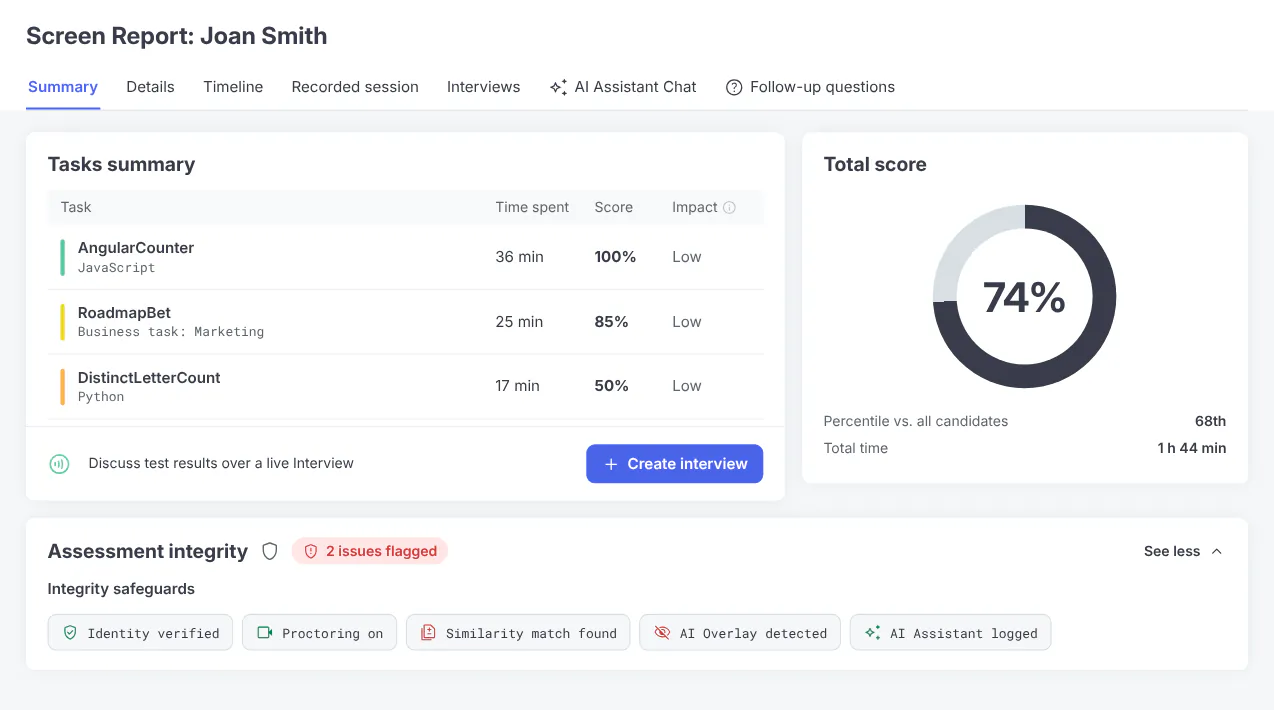Click sparkle icon beside AI Assistant Chat
This screenshot has height=710, width=1274.
coord(558,87)
